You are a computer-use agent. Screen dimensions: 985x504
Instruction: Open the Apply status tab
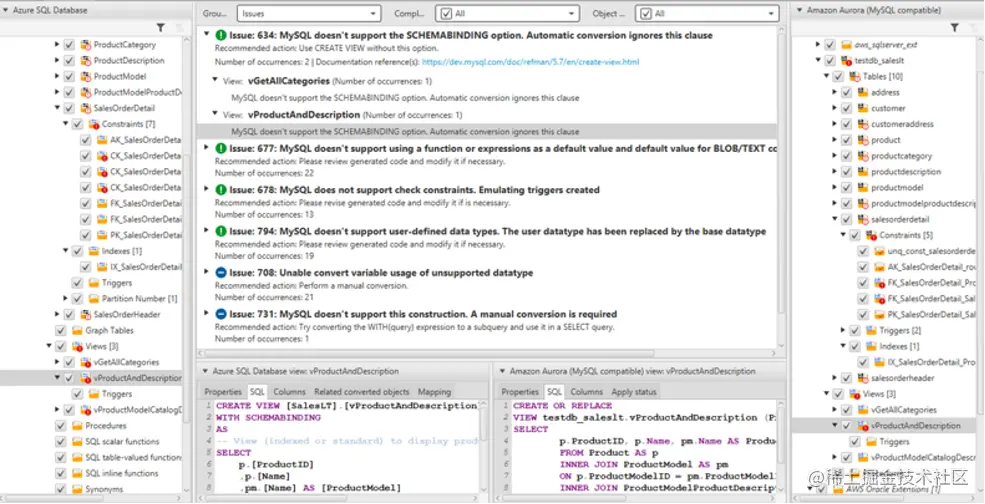click(634, 392)
